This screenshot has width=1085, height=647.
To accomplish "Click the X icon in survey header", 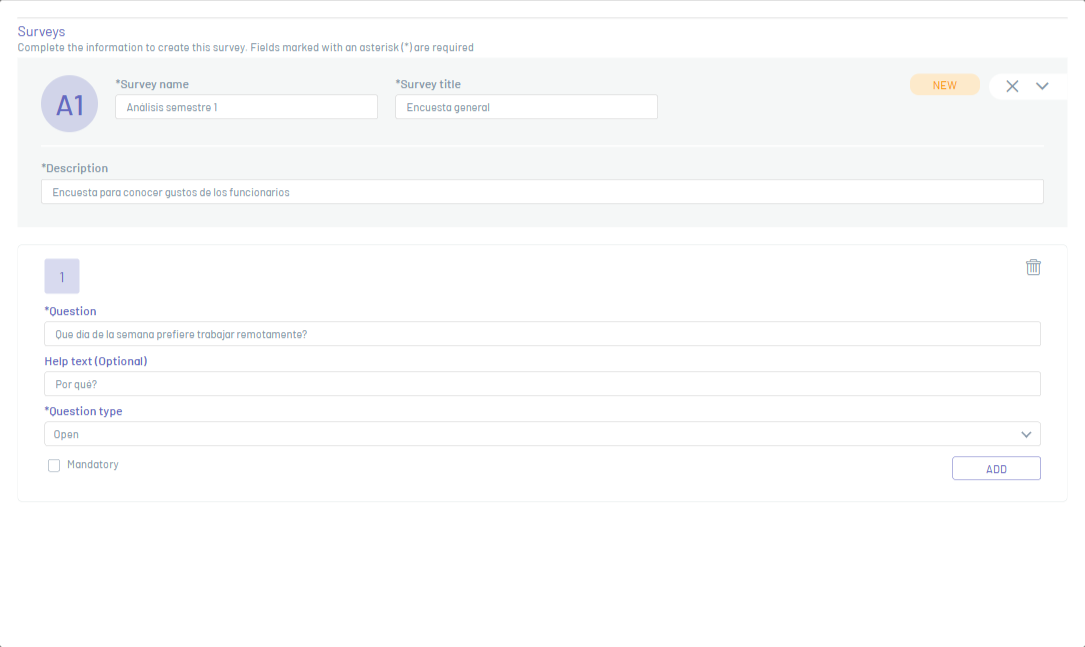I will (1012, 86).
